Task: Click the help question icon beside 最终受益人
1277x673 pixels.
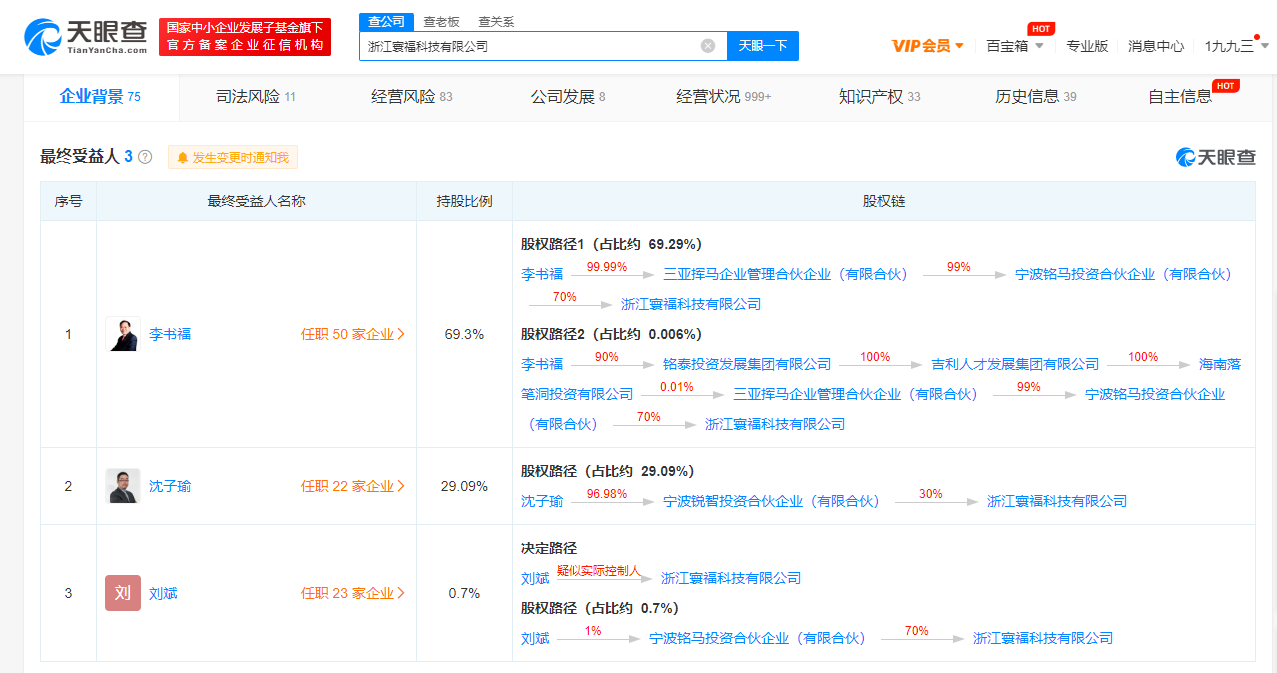Action: (x=145, y=157)
